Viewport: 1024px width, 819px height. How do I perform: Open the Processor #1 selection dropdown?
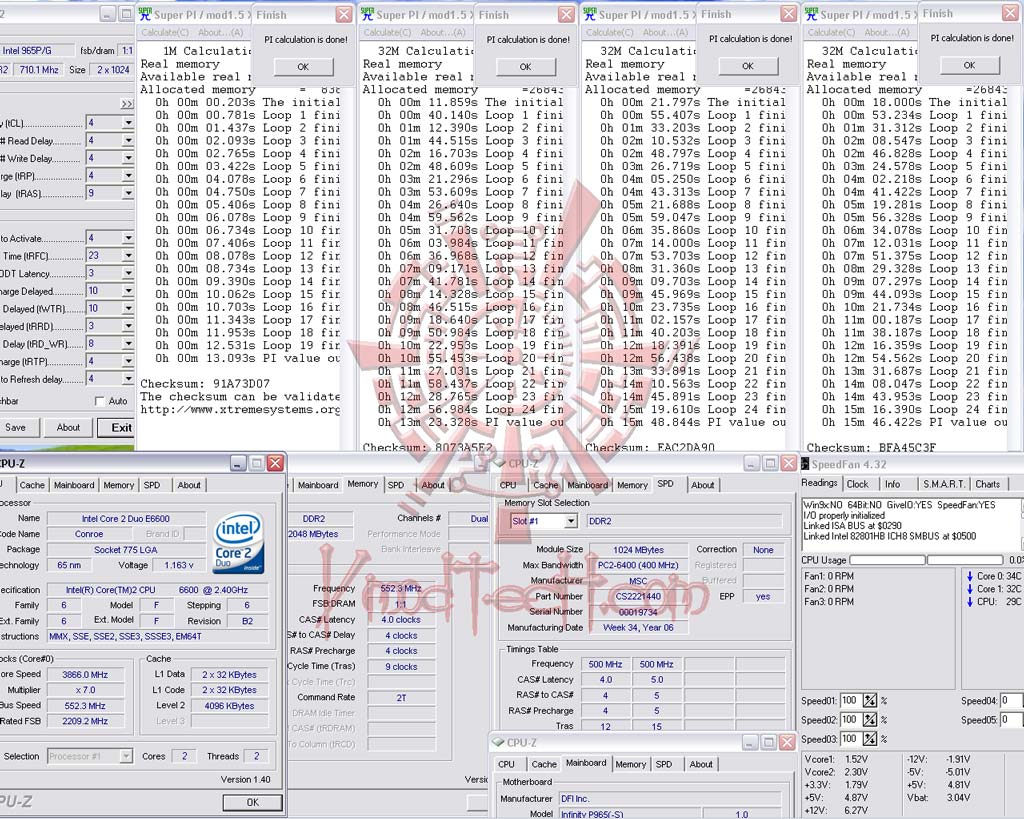point(126,756)
